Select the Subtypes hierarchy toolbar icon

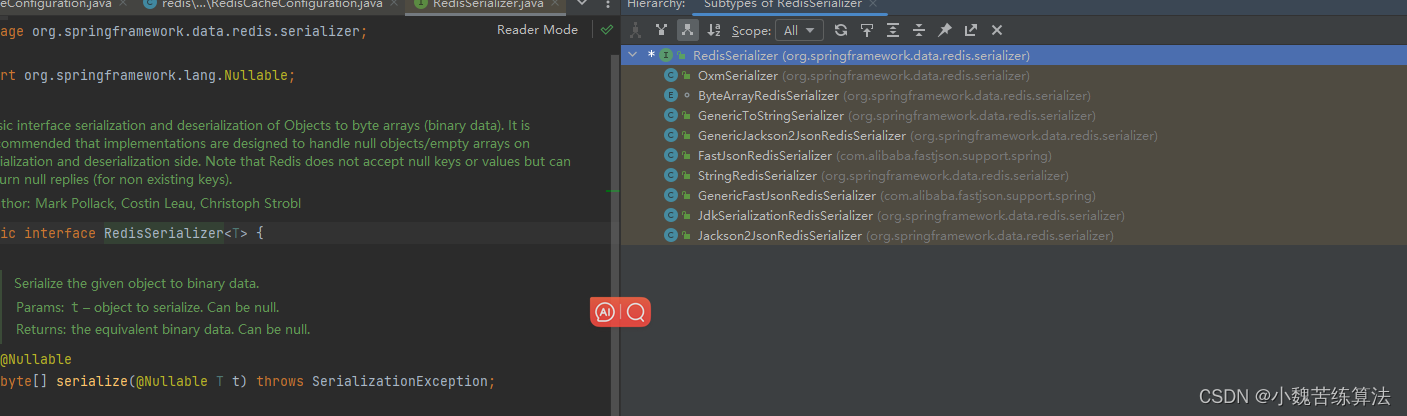tap(687, 30)
